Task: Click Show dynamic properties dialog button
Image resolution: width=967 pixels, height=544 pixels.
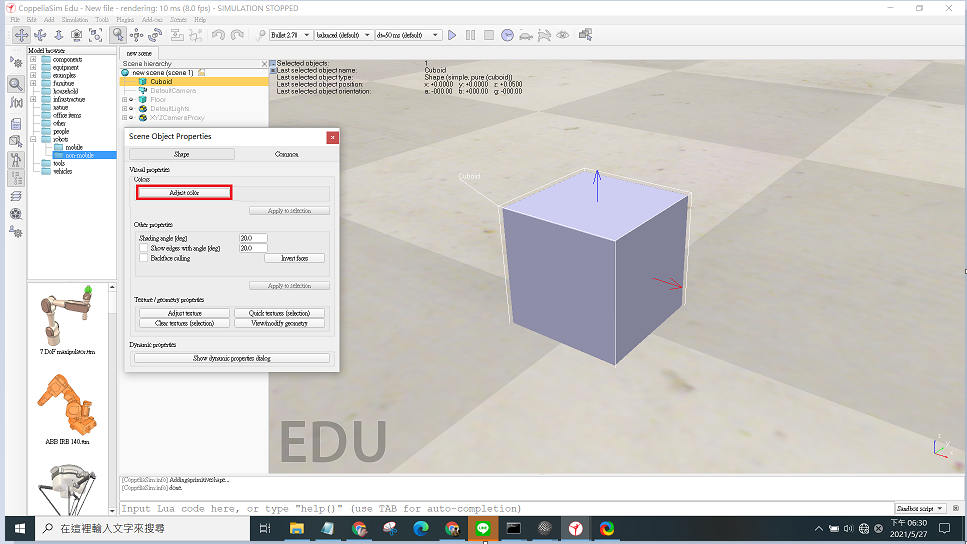Action: click(232, 358)
